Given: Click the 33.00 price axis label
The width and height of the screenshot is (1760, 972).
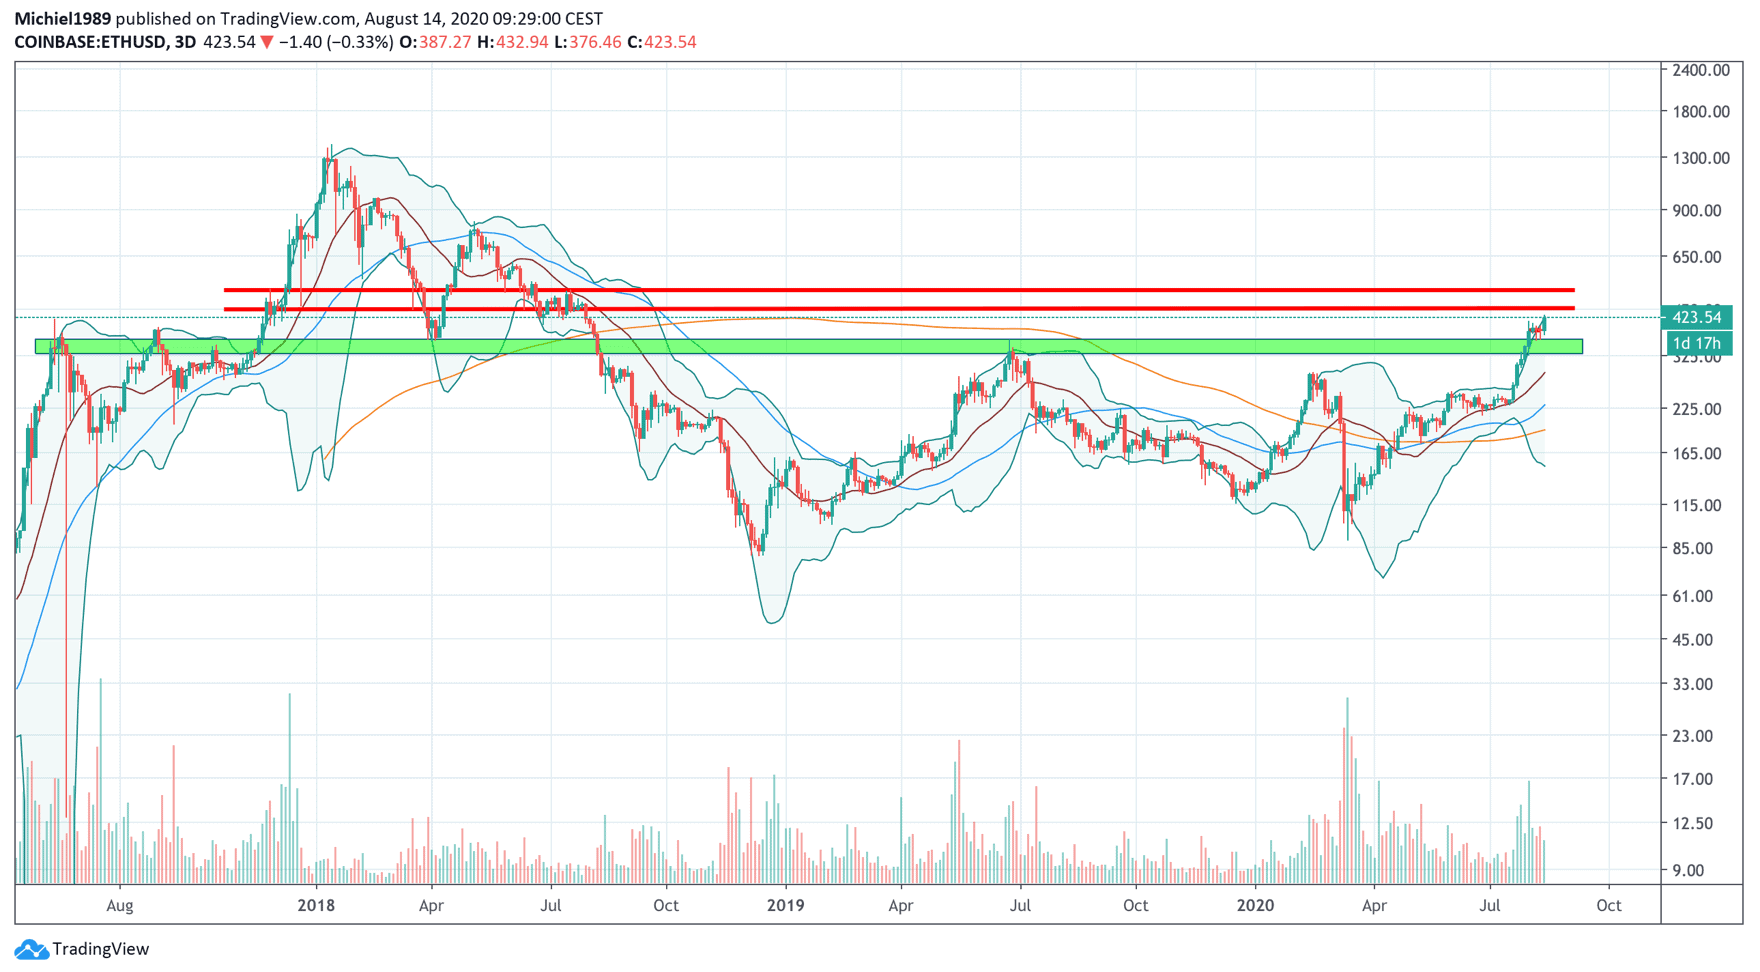Looking at the screenshot, I should pyautogui.click(x=1693, y=685).
